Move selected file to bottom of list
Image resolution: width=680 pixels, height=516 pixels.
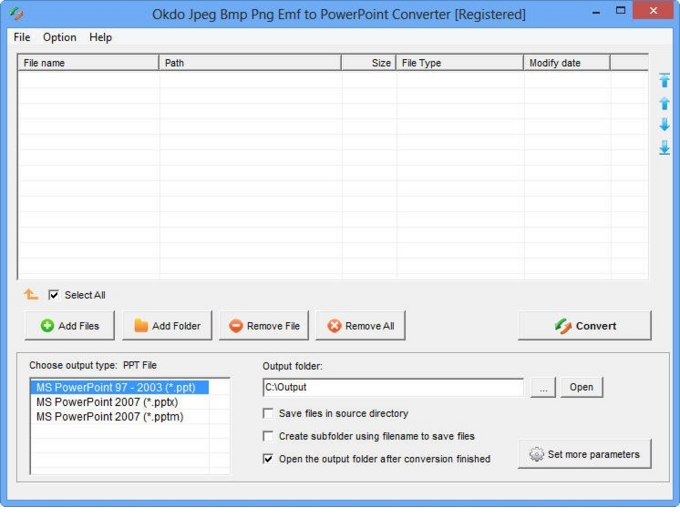pos(664,147)
